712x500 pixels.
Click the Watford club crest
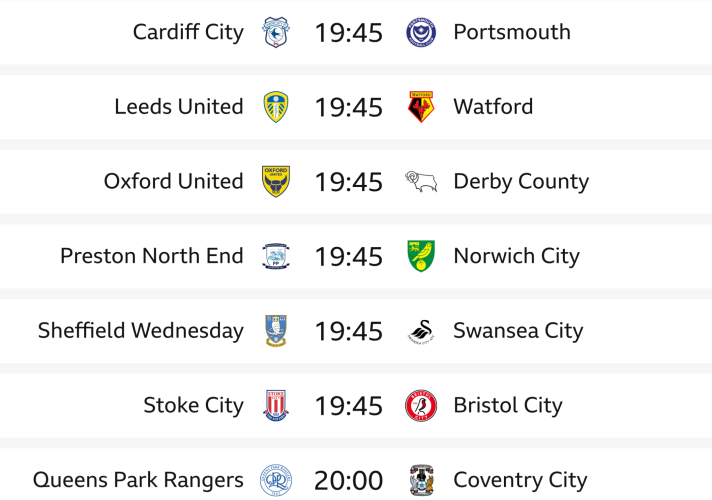pyautogui.click(x=421, y=107)
